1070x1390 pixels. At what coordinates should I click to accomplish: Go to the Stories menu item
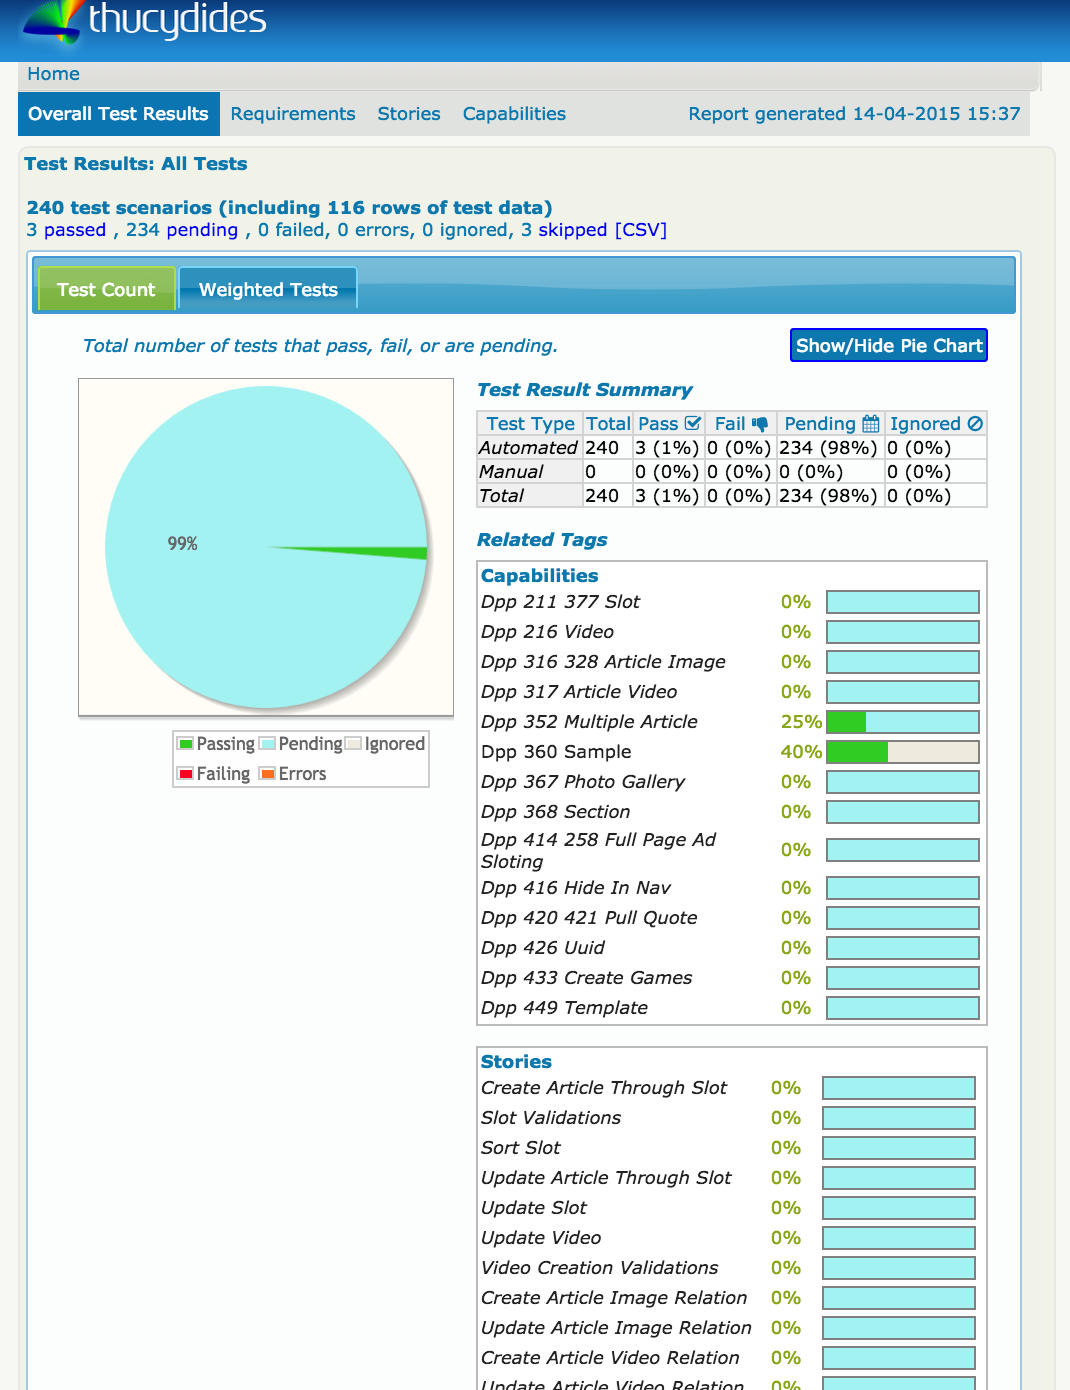coord(408,114)
